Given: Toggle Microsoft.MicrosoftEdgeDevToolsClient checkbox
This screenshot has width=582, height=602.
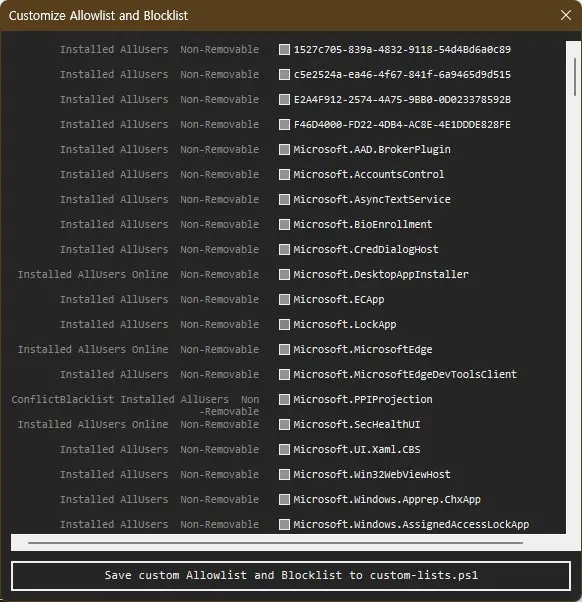Looking at the screenshot, I should [284, 374].
